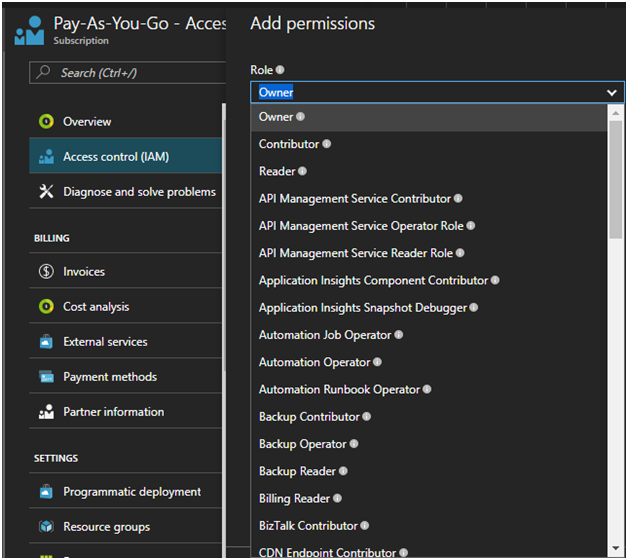Select Billing Reader role
This screenshot has height=560, width=628.
[429, 498]
